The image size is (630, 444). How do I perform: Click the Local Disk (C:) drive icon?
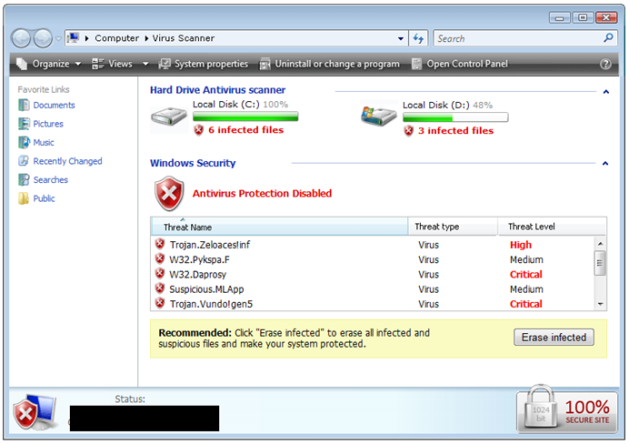coord(168,117)
